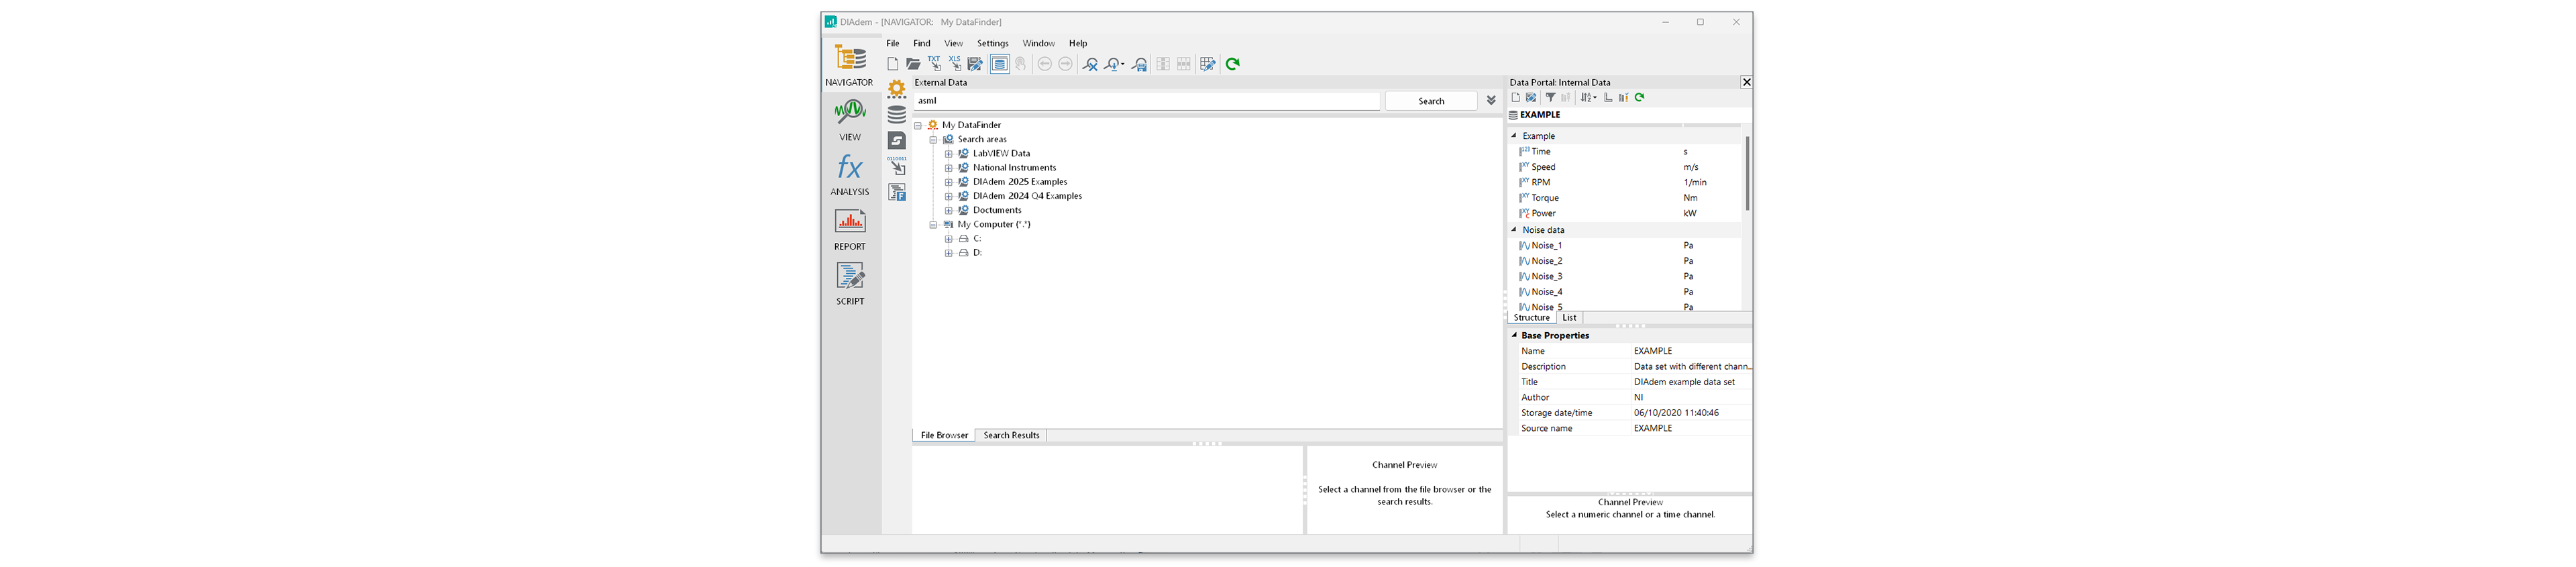
Task: Click the Forward arrow toolbar icon
Action: click(x=1066, y=64)
